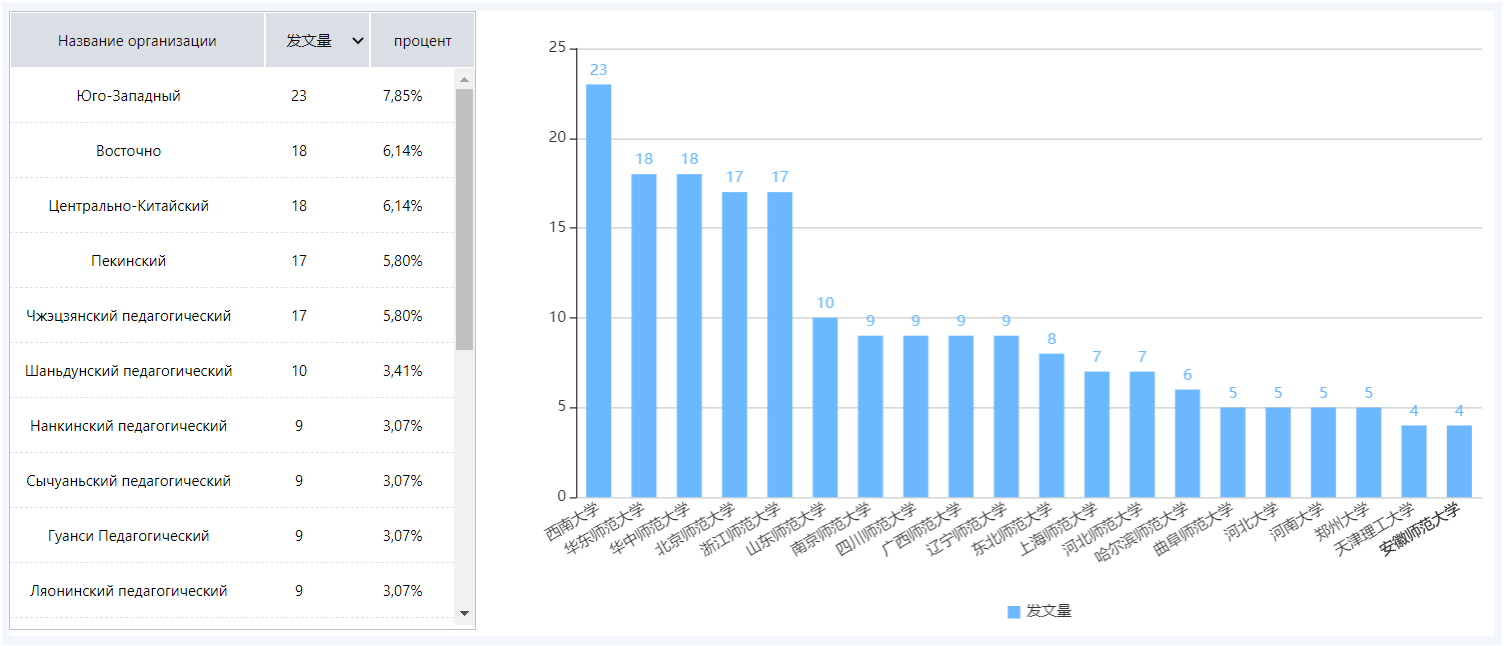Image resolution: width=1506 pixels, height=646 pixels.
Task: Click the процент column header
Action: coord(422,41)
